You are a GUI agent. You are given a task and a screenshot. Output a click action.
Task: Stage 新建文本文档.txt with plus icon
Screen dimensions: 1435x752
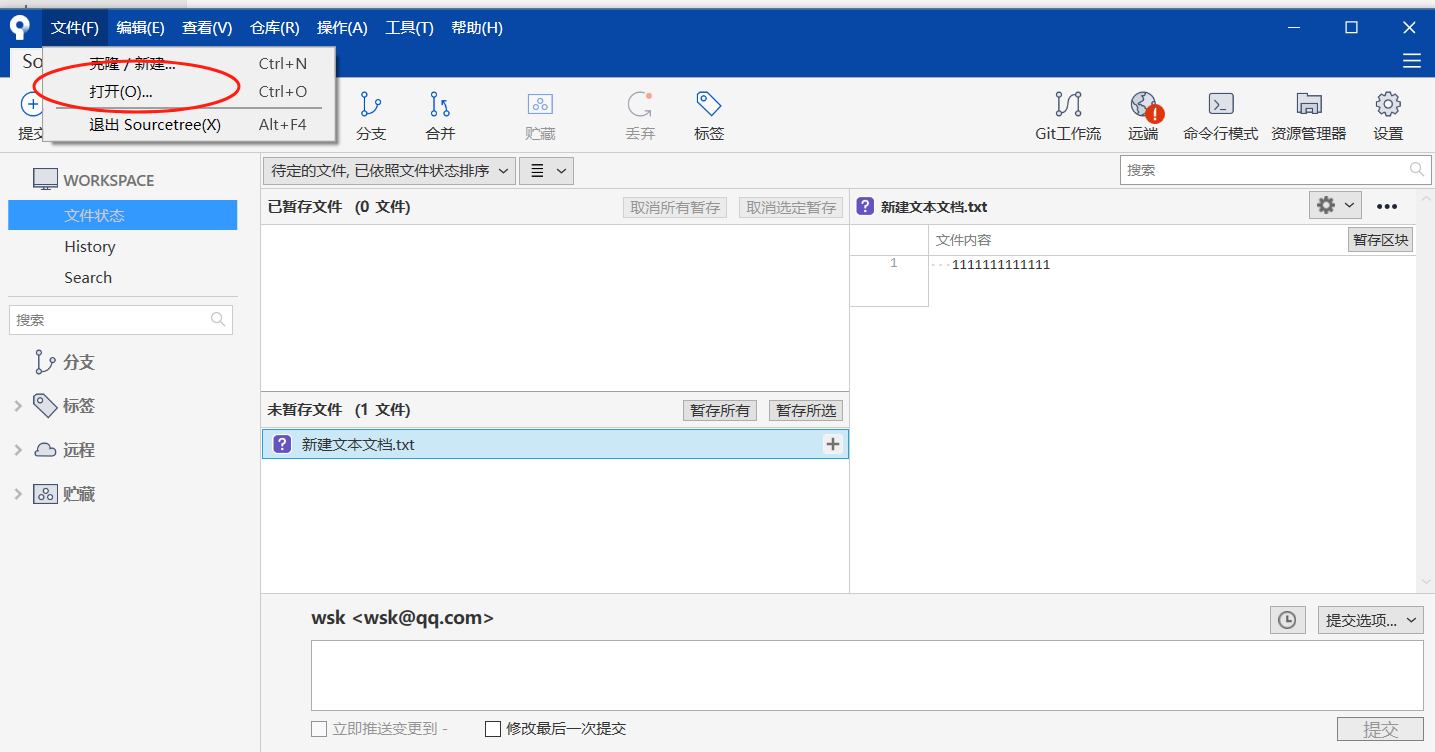tap(833, 444)
